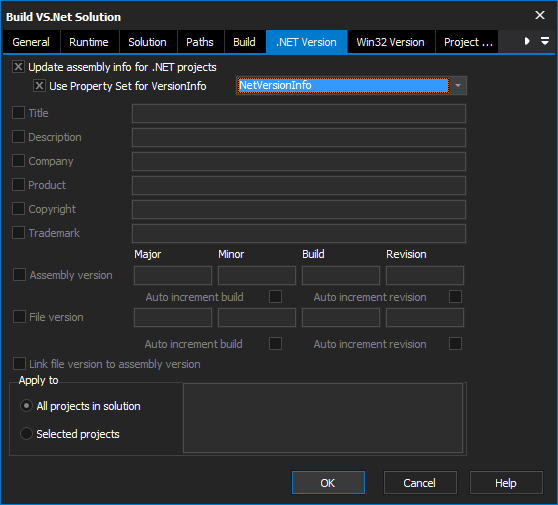
Task: Enable the Assembly version checkbox
Action: coord(19,275)
